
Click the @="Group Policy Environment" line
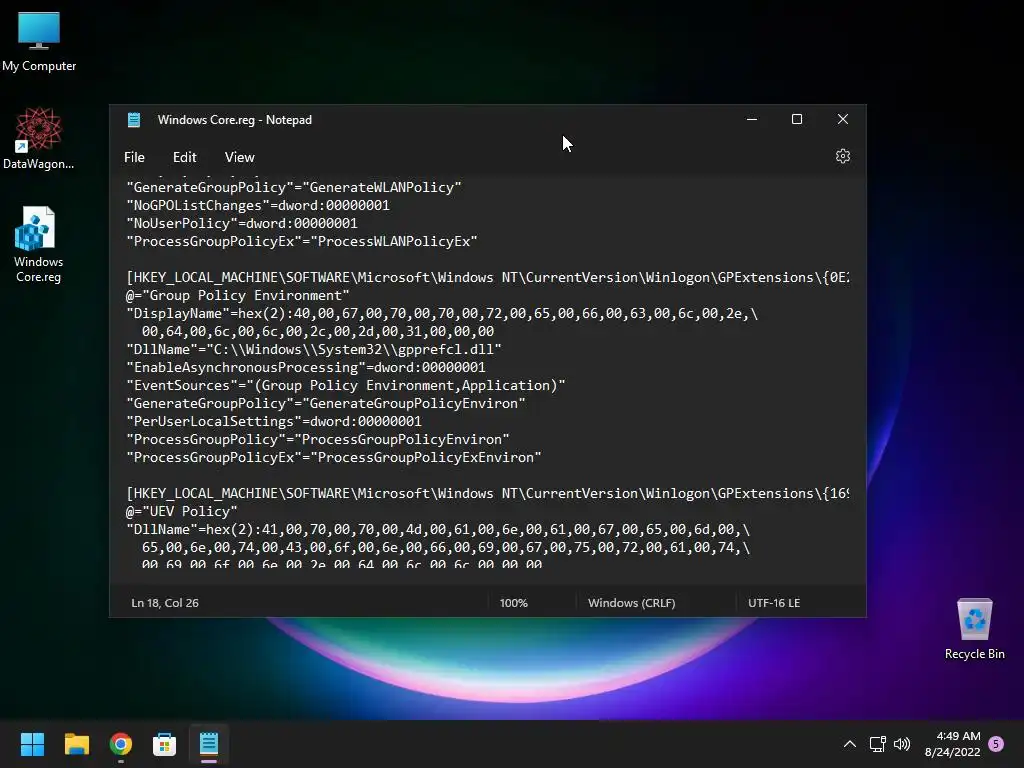238,295
